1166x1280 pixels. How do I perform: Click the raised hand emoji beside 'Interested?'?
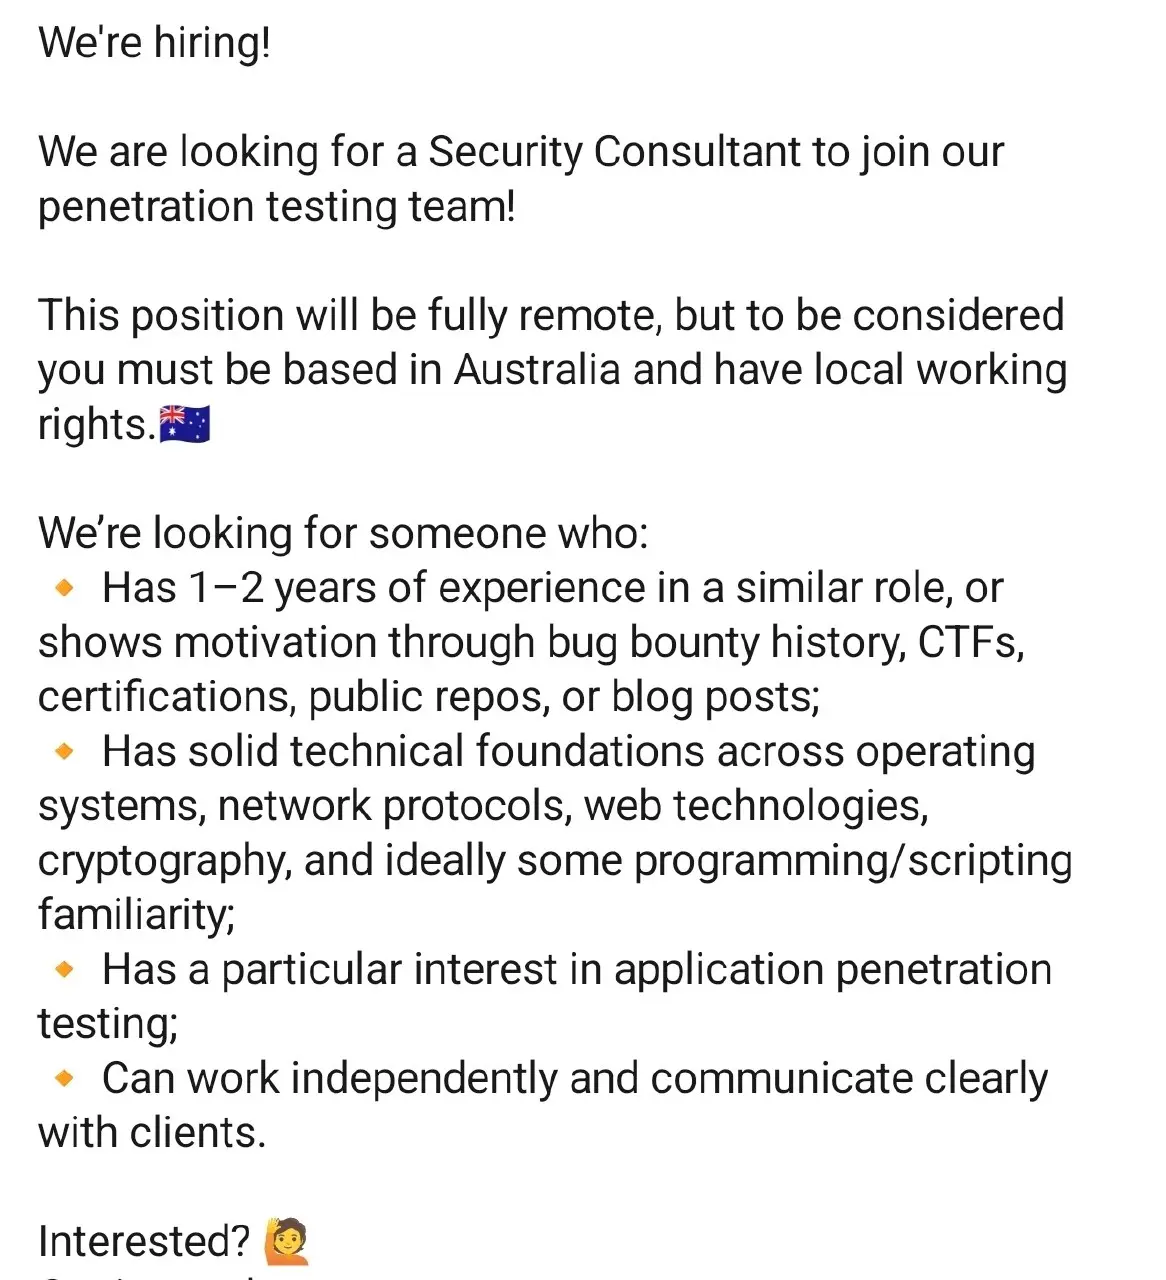coord(287,1241)
